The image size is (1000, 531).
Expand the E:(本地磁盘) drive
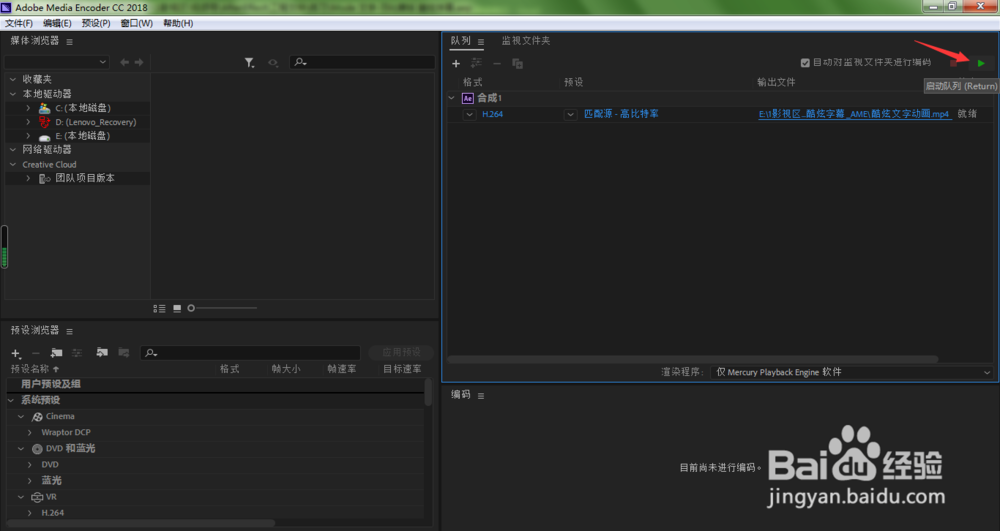tap(28, 136)
